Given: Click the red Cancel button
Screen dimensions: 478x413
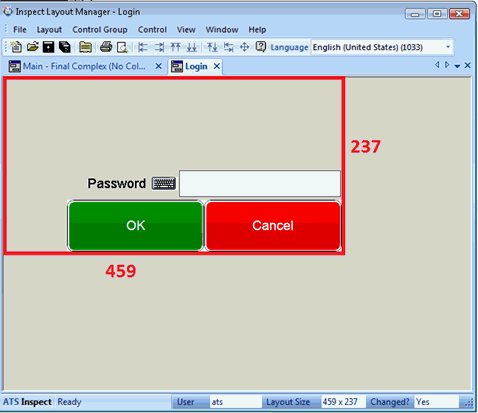Looking at the screenshot, I should tap(273, 226).
